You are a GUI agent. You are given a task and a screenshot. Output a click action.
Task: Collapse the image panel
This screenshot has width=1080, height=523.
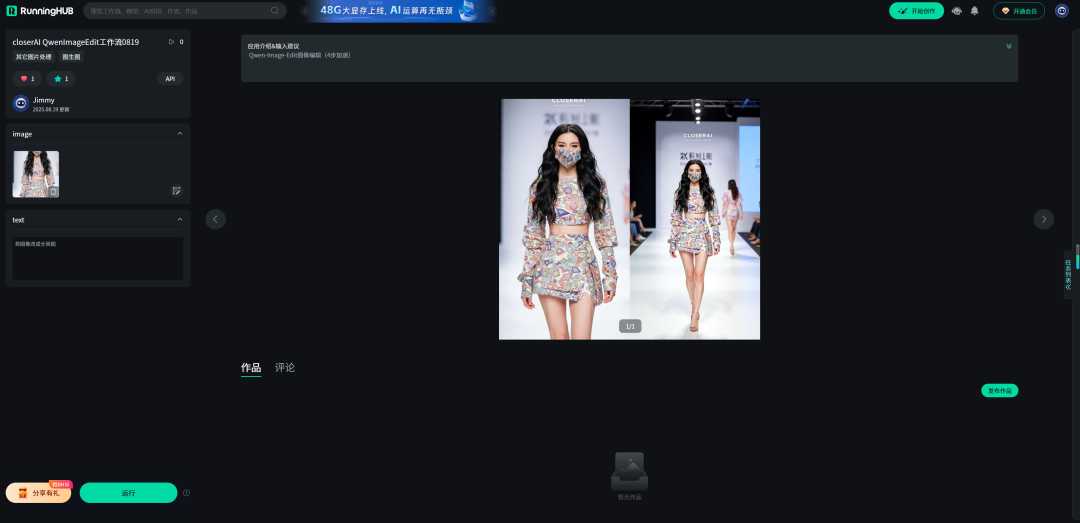(x=180, y=134)
